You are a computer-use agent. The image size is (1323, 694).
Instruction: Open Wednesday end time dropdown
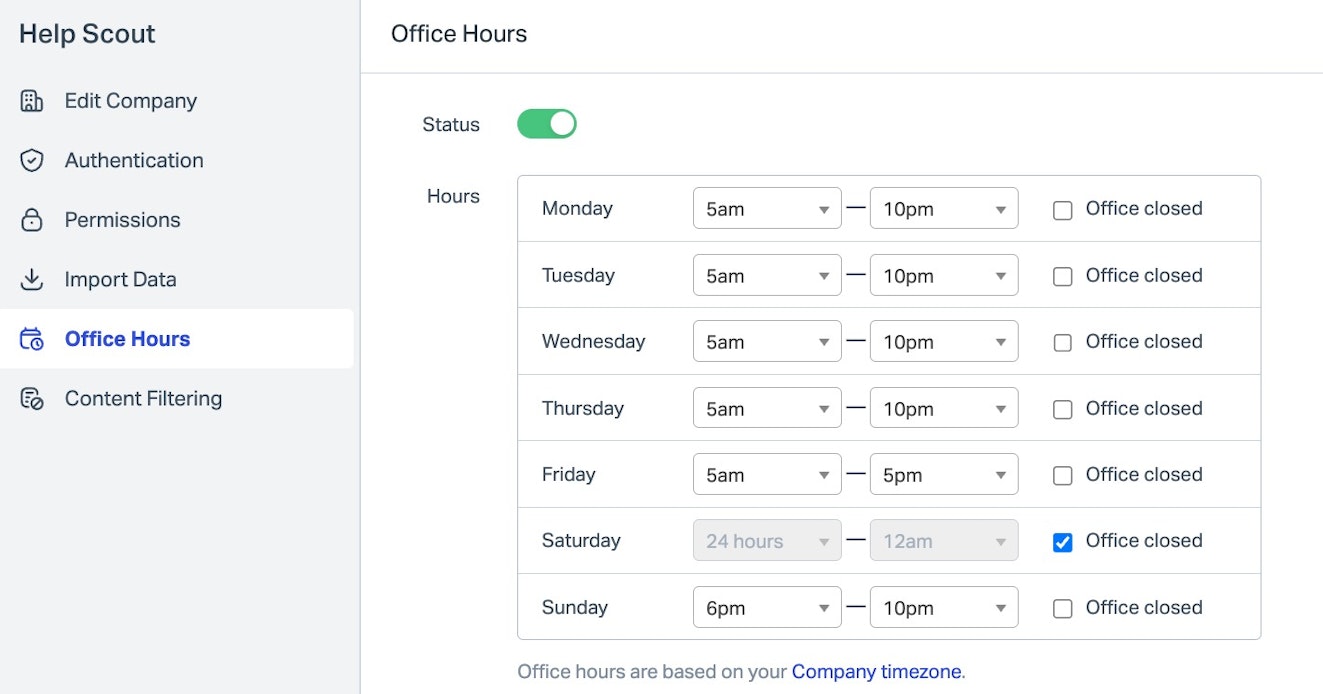click(x=944, y=341)
